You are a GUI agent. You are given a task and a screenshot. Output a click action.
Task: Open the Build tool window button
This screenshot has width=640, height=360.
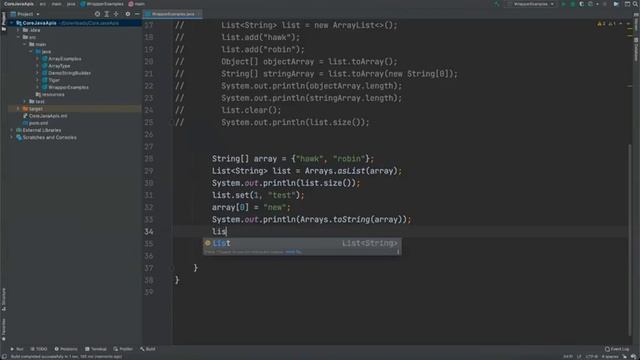[x=148, y=349]
